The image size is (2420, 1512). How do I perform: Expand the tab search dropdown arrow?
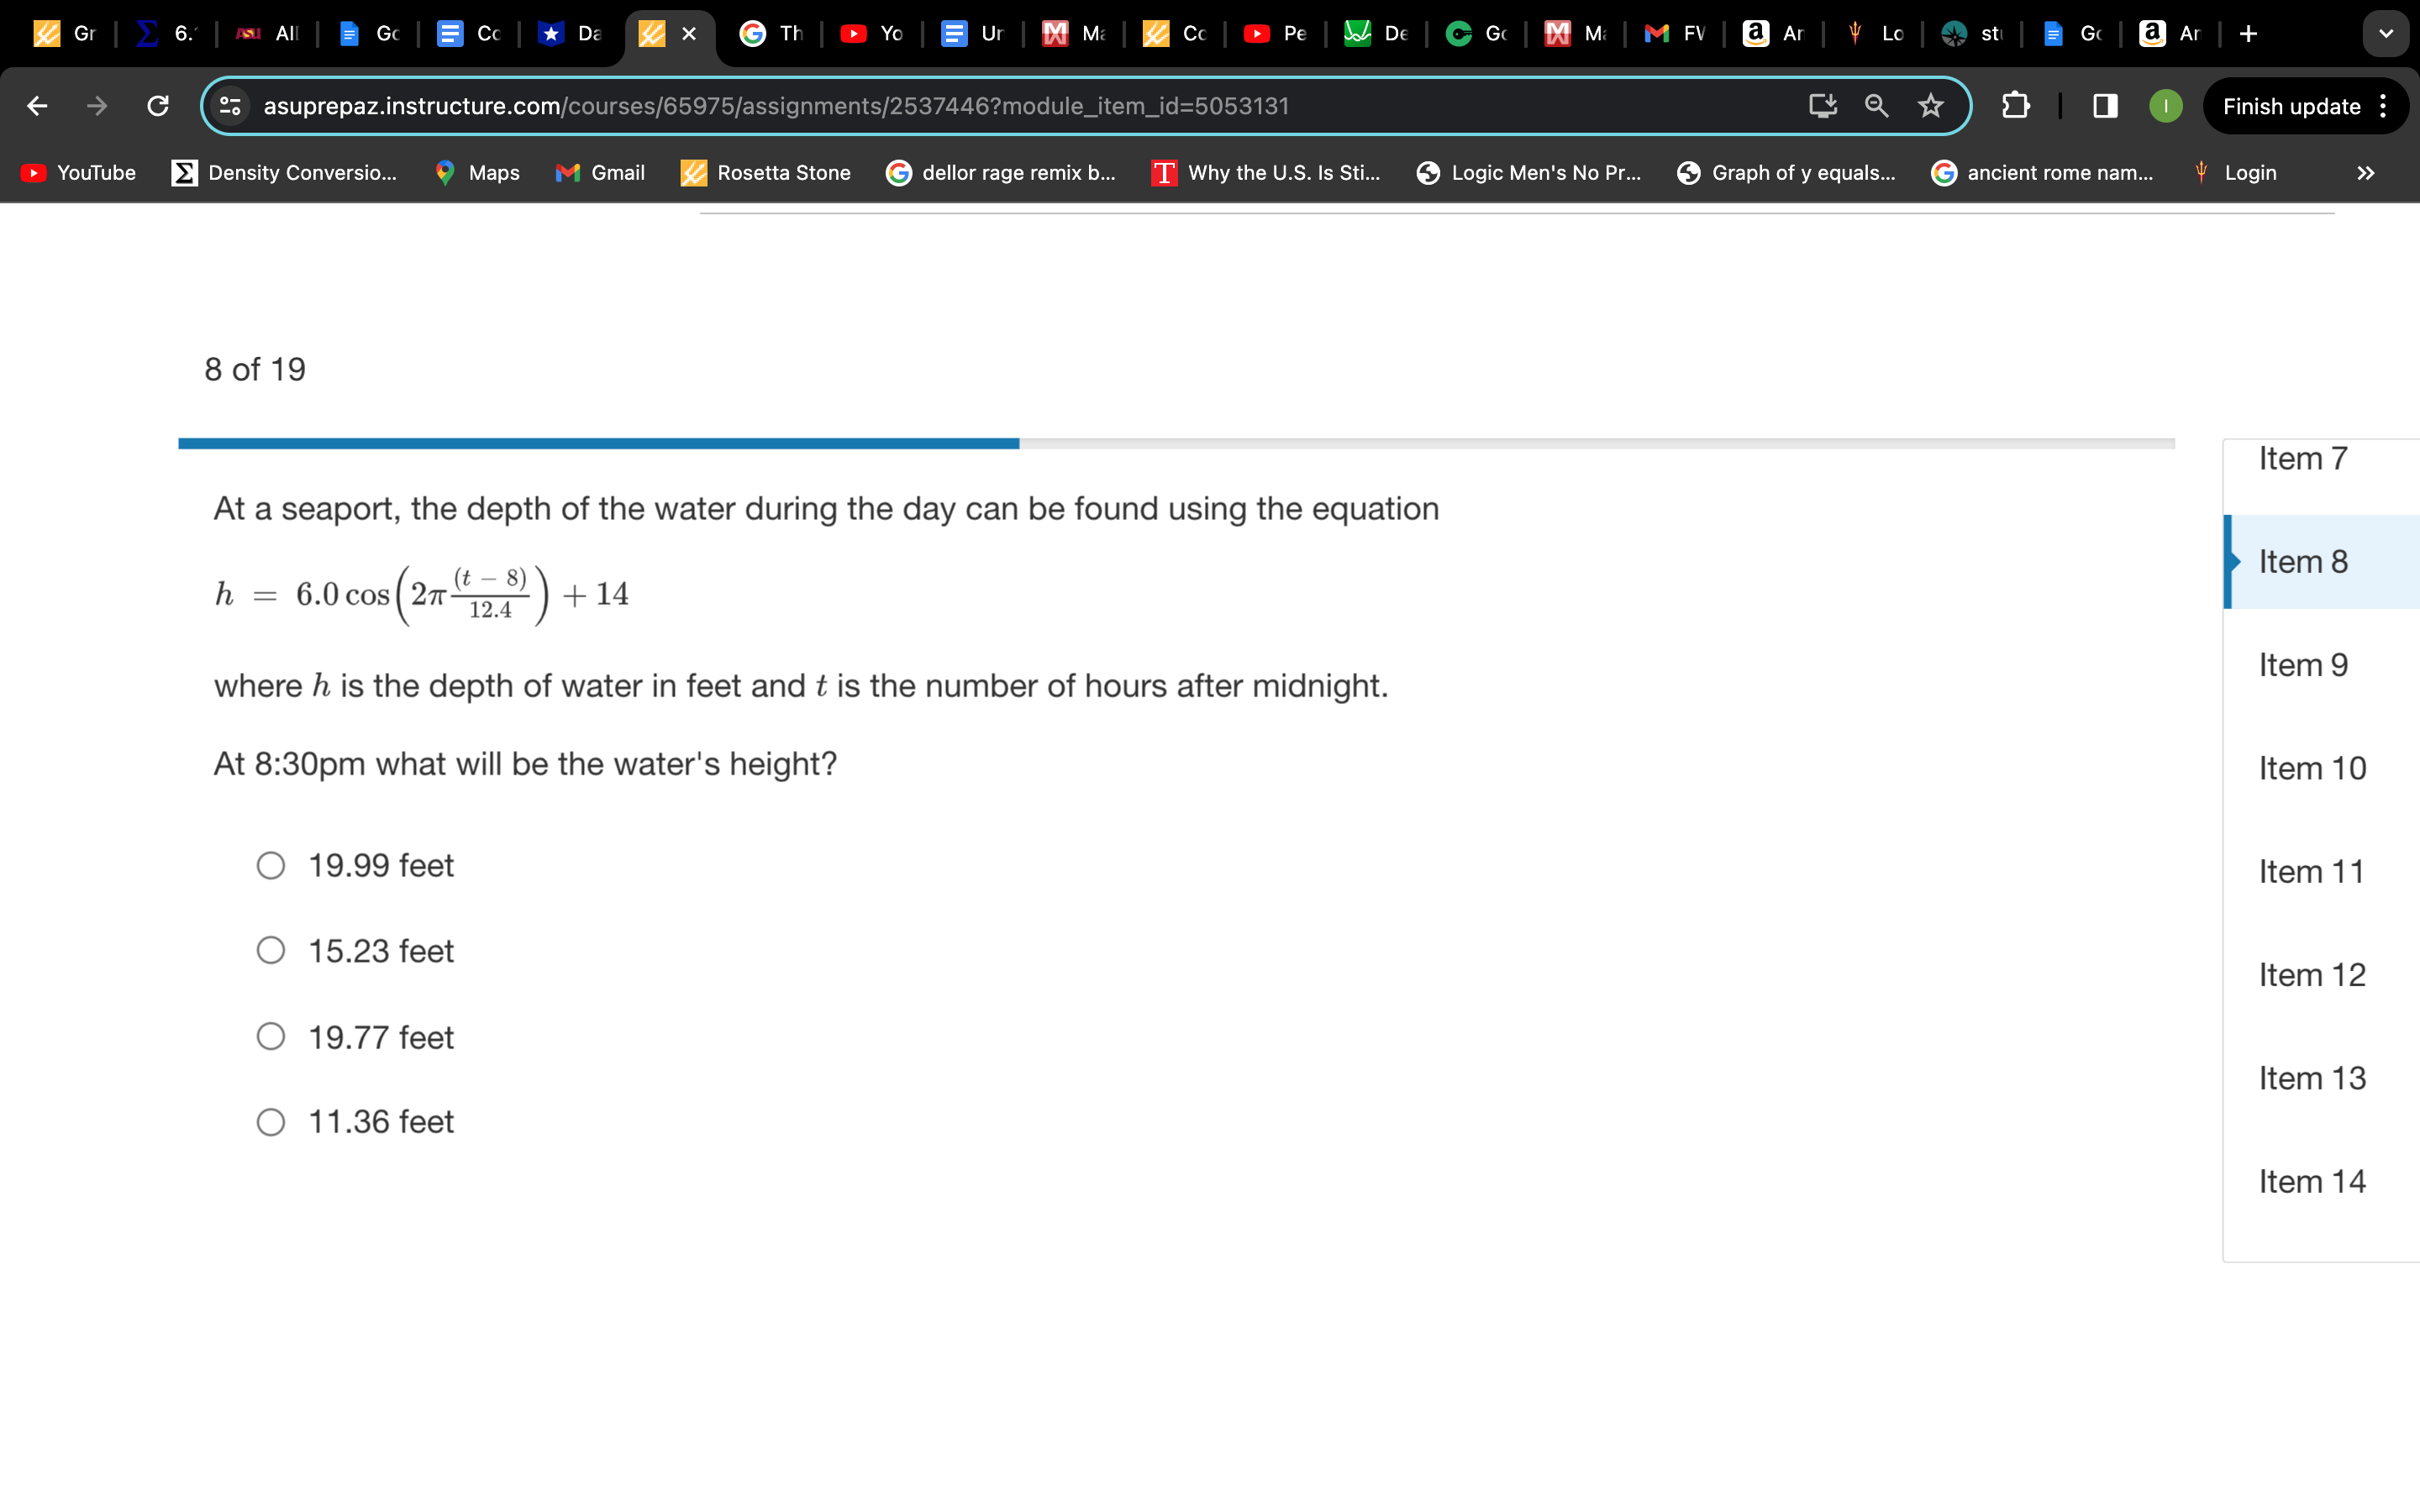point(2386,34)
